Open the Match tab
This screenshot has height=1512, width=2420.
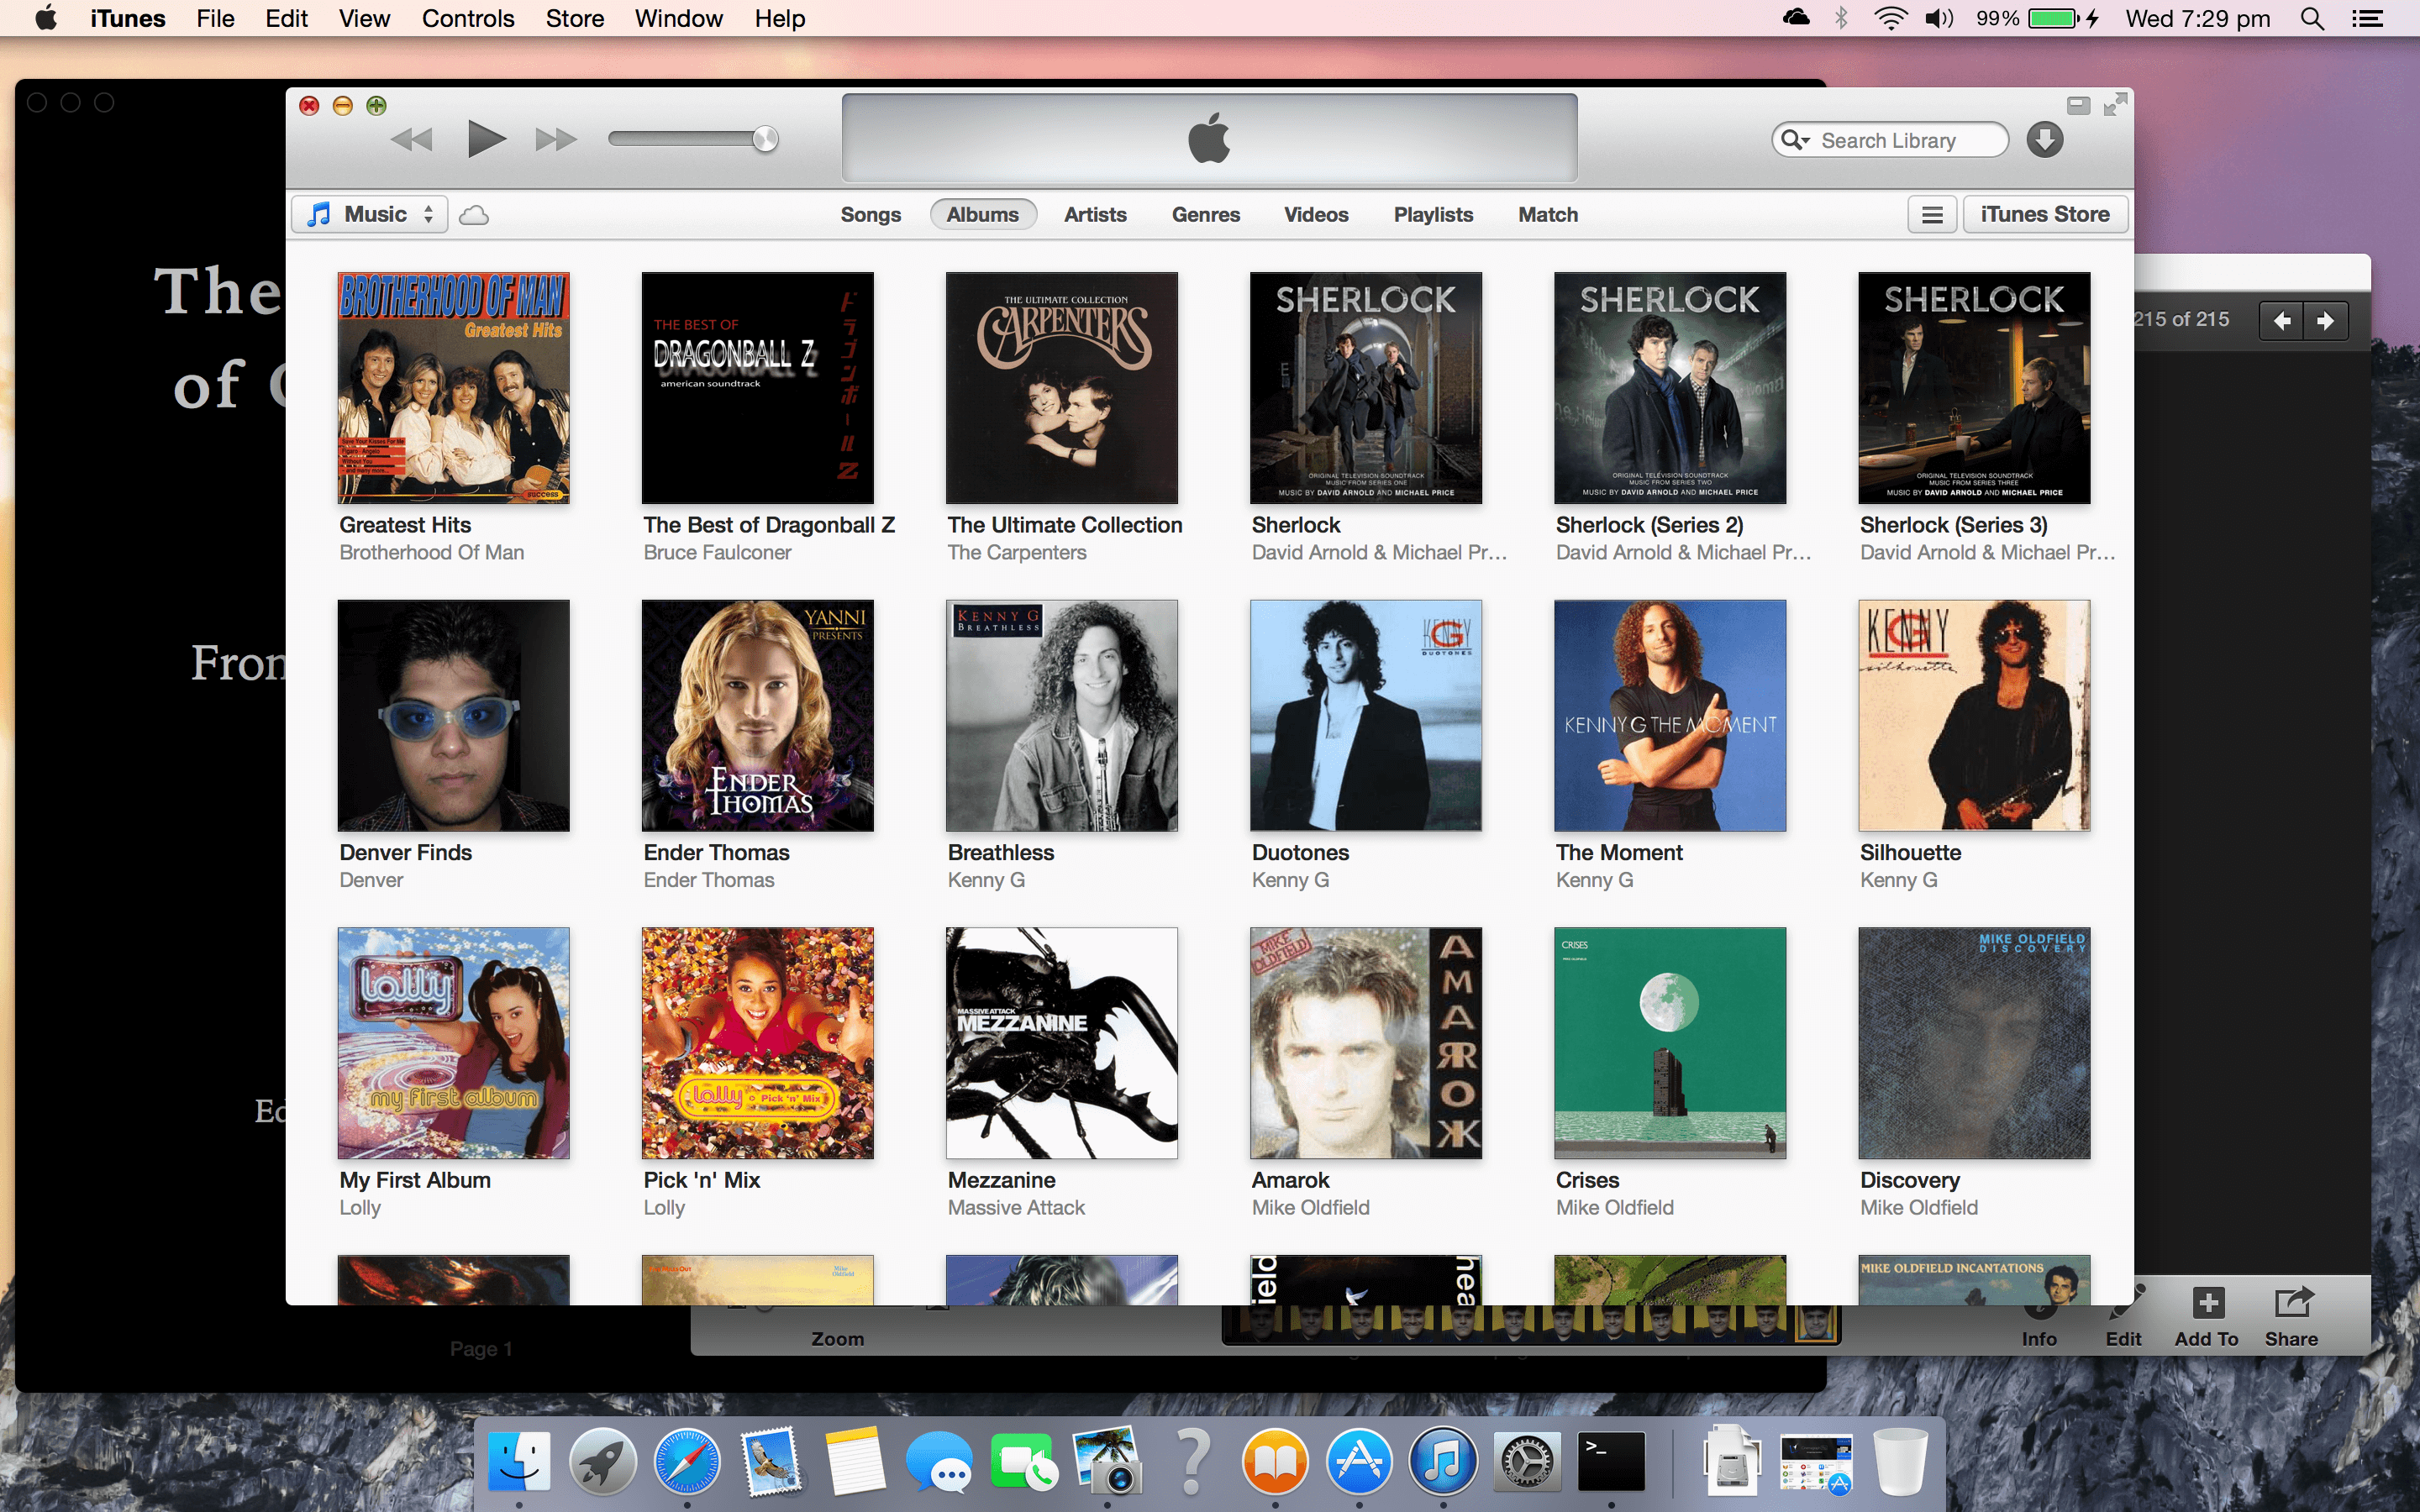[1547, 215]
